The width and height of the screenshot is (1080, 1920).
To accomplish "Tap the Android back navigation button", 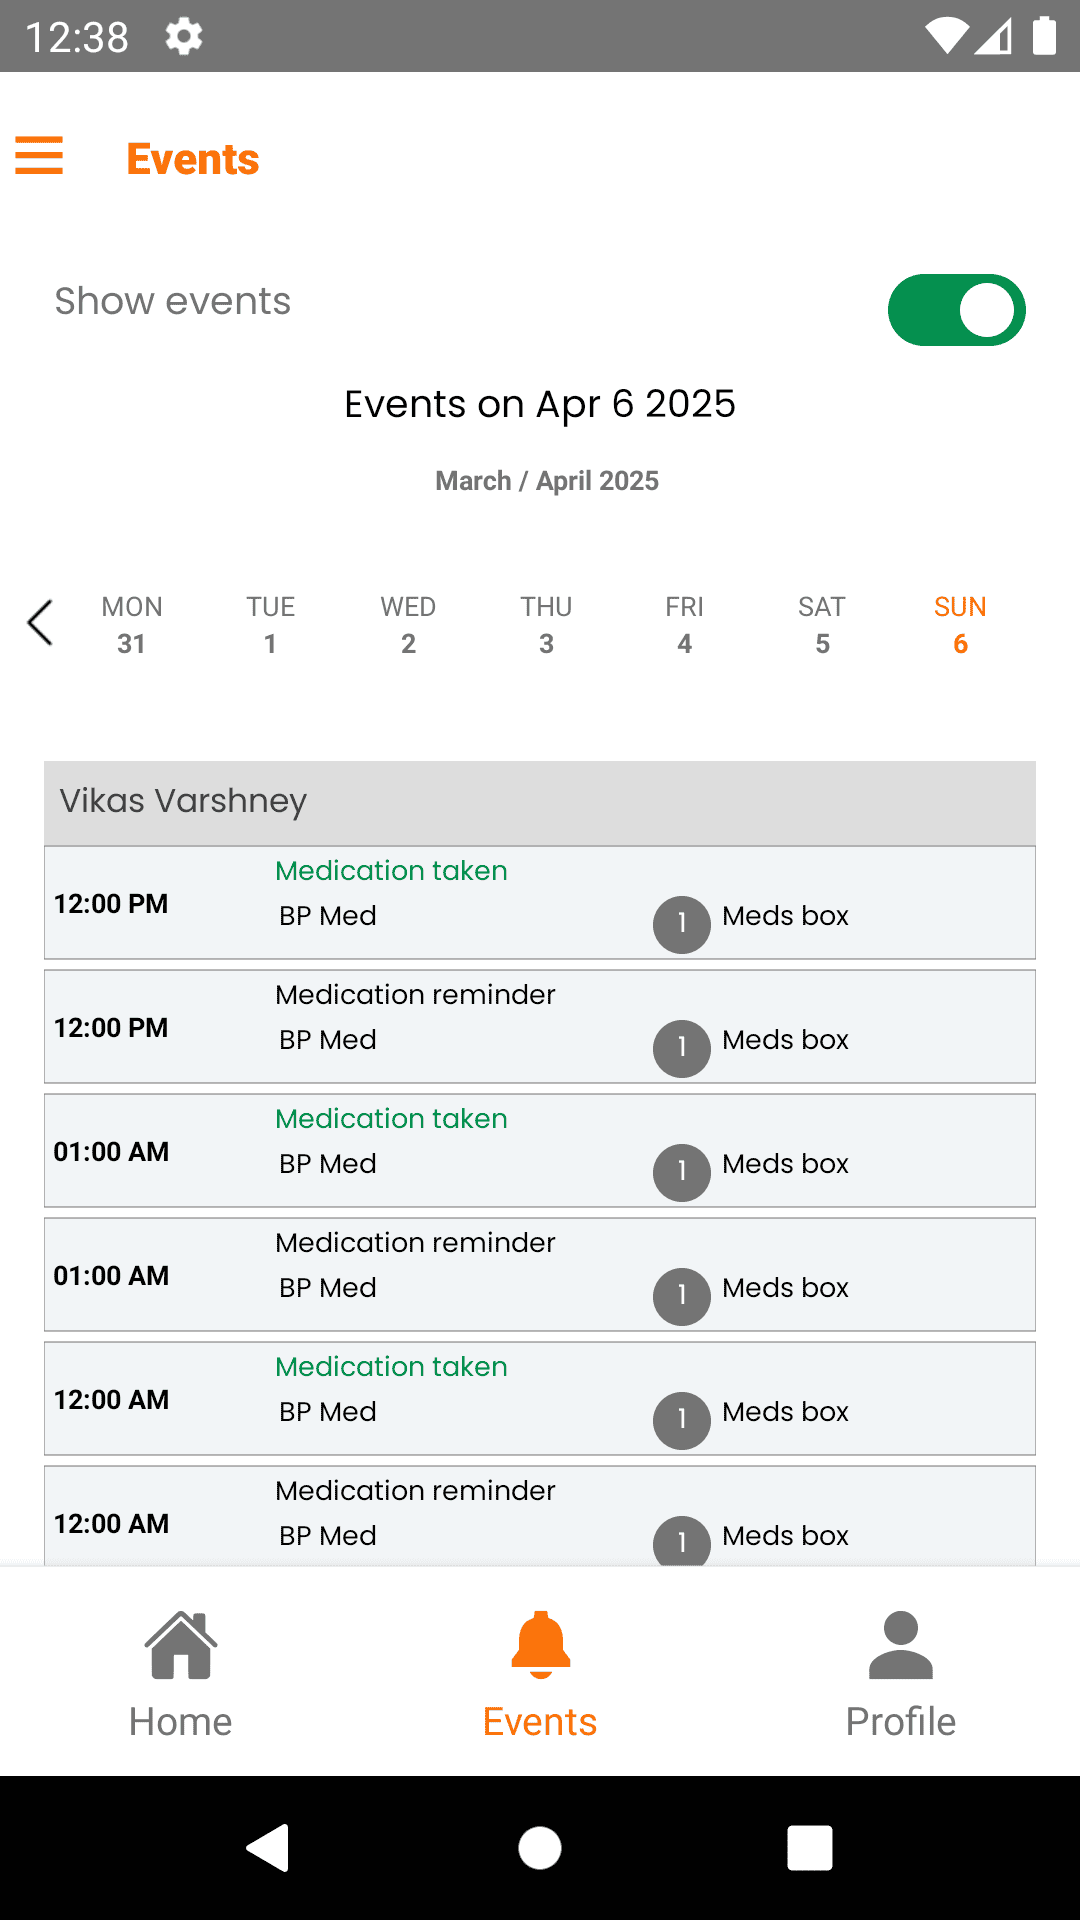I will pos(268,1847).
